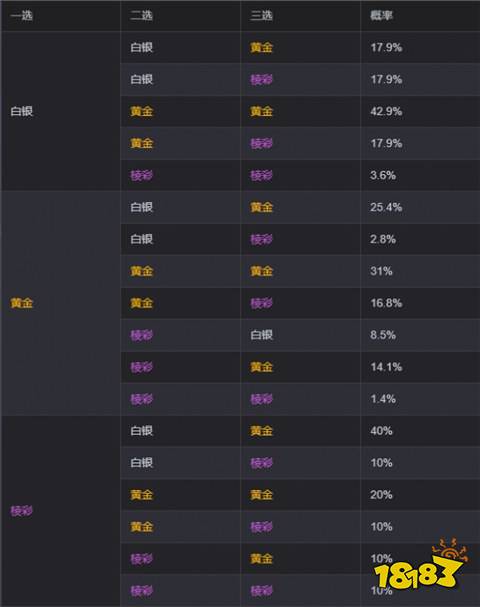Click 白银 in the 8.5% row
The width and height of the screenshot is (480, 607).
(x=262, y=335)
